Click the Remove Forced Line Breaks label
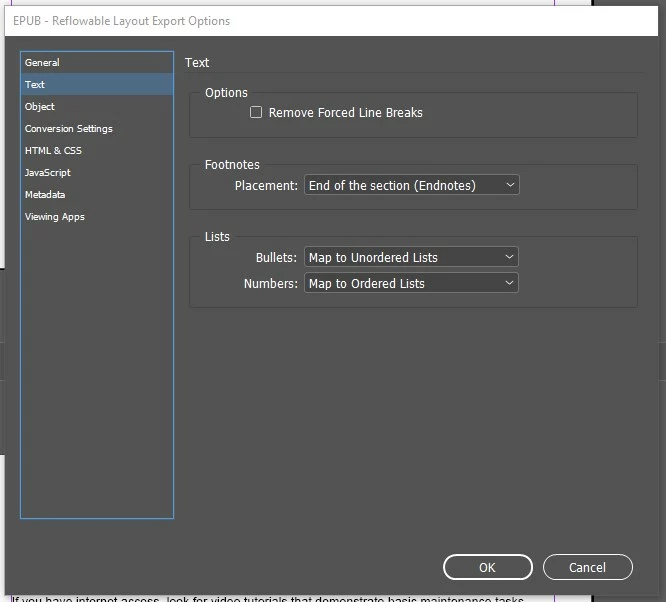 [346, 113]
